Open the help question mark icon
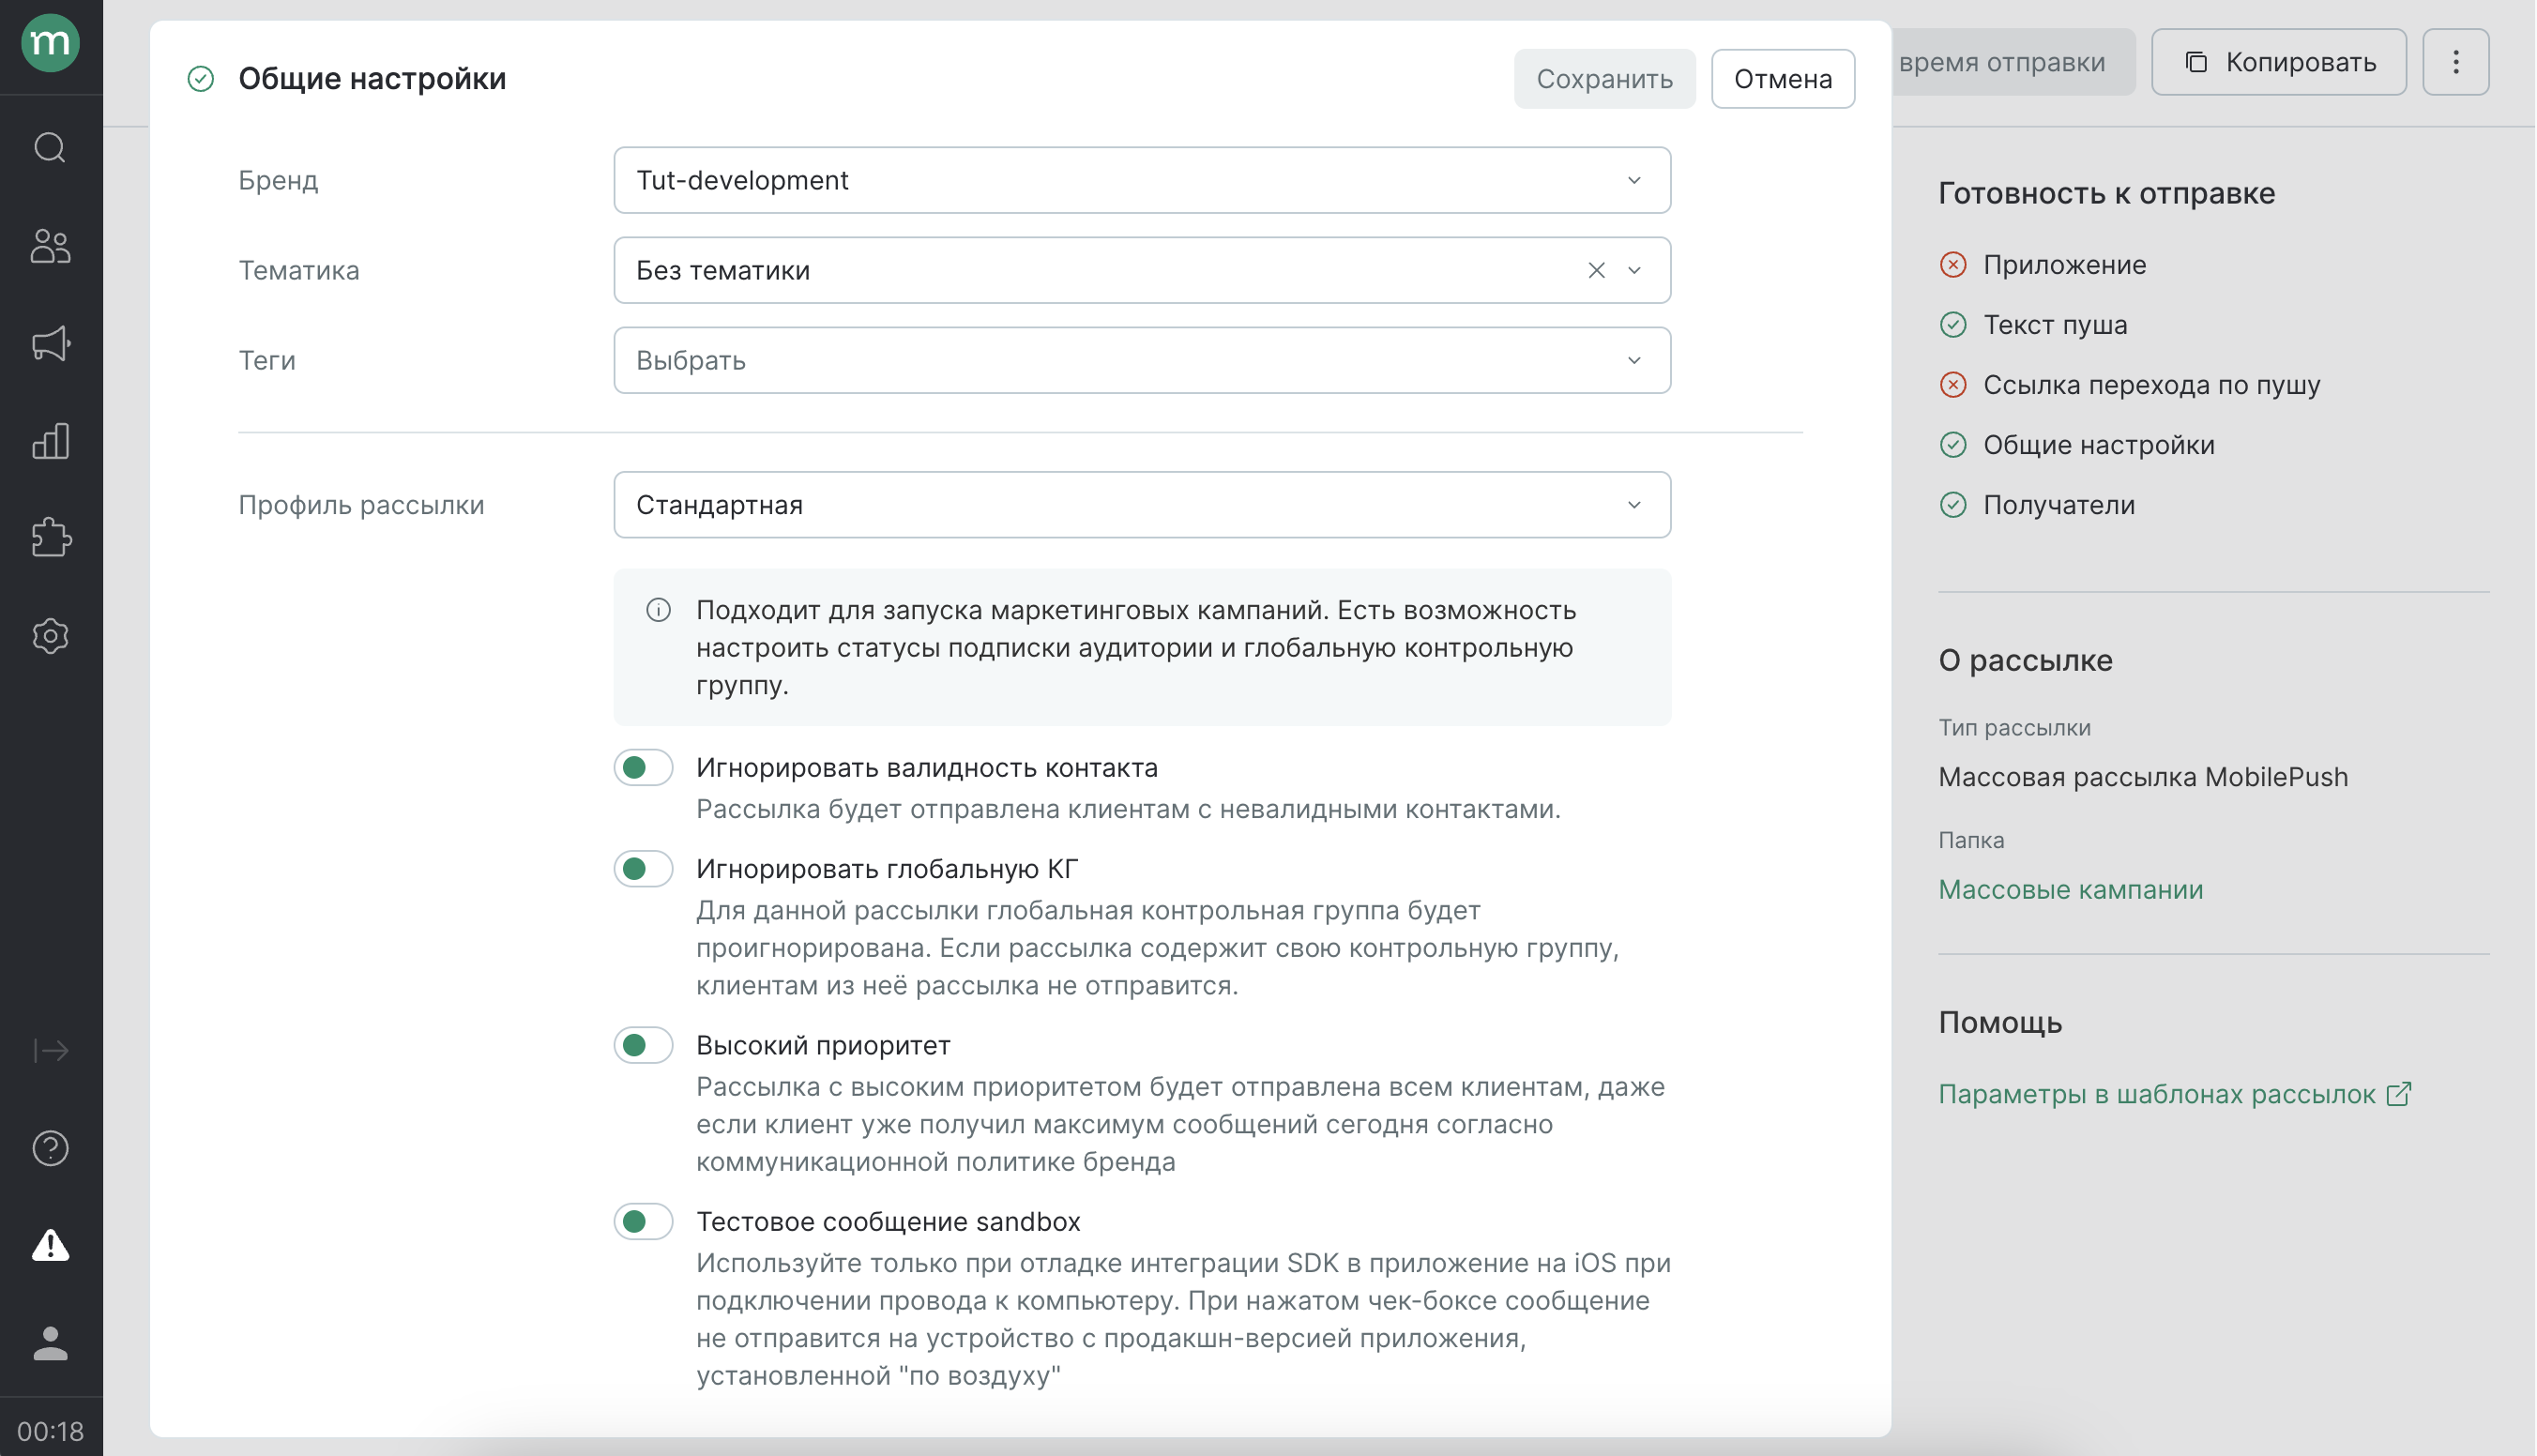 [x=50, y=1148]
